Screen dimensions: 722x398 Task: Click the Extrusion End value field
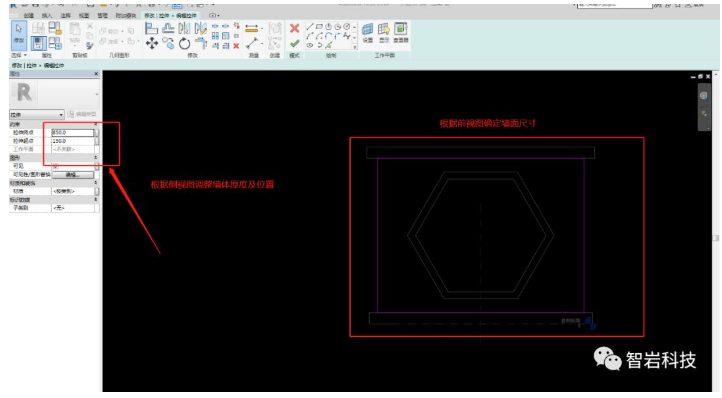click(73, 133)
